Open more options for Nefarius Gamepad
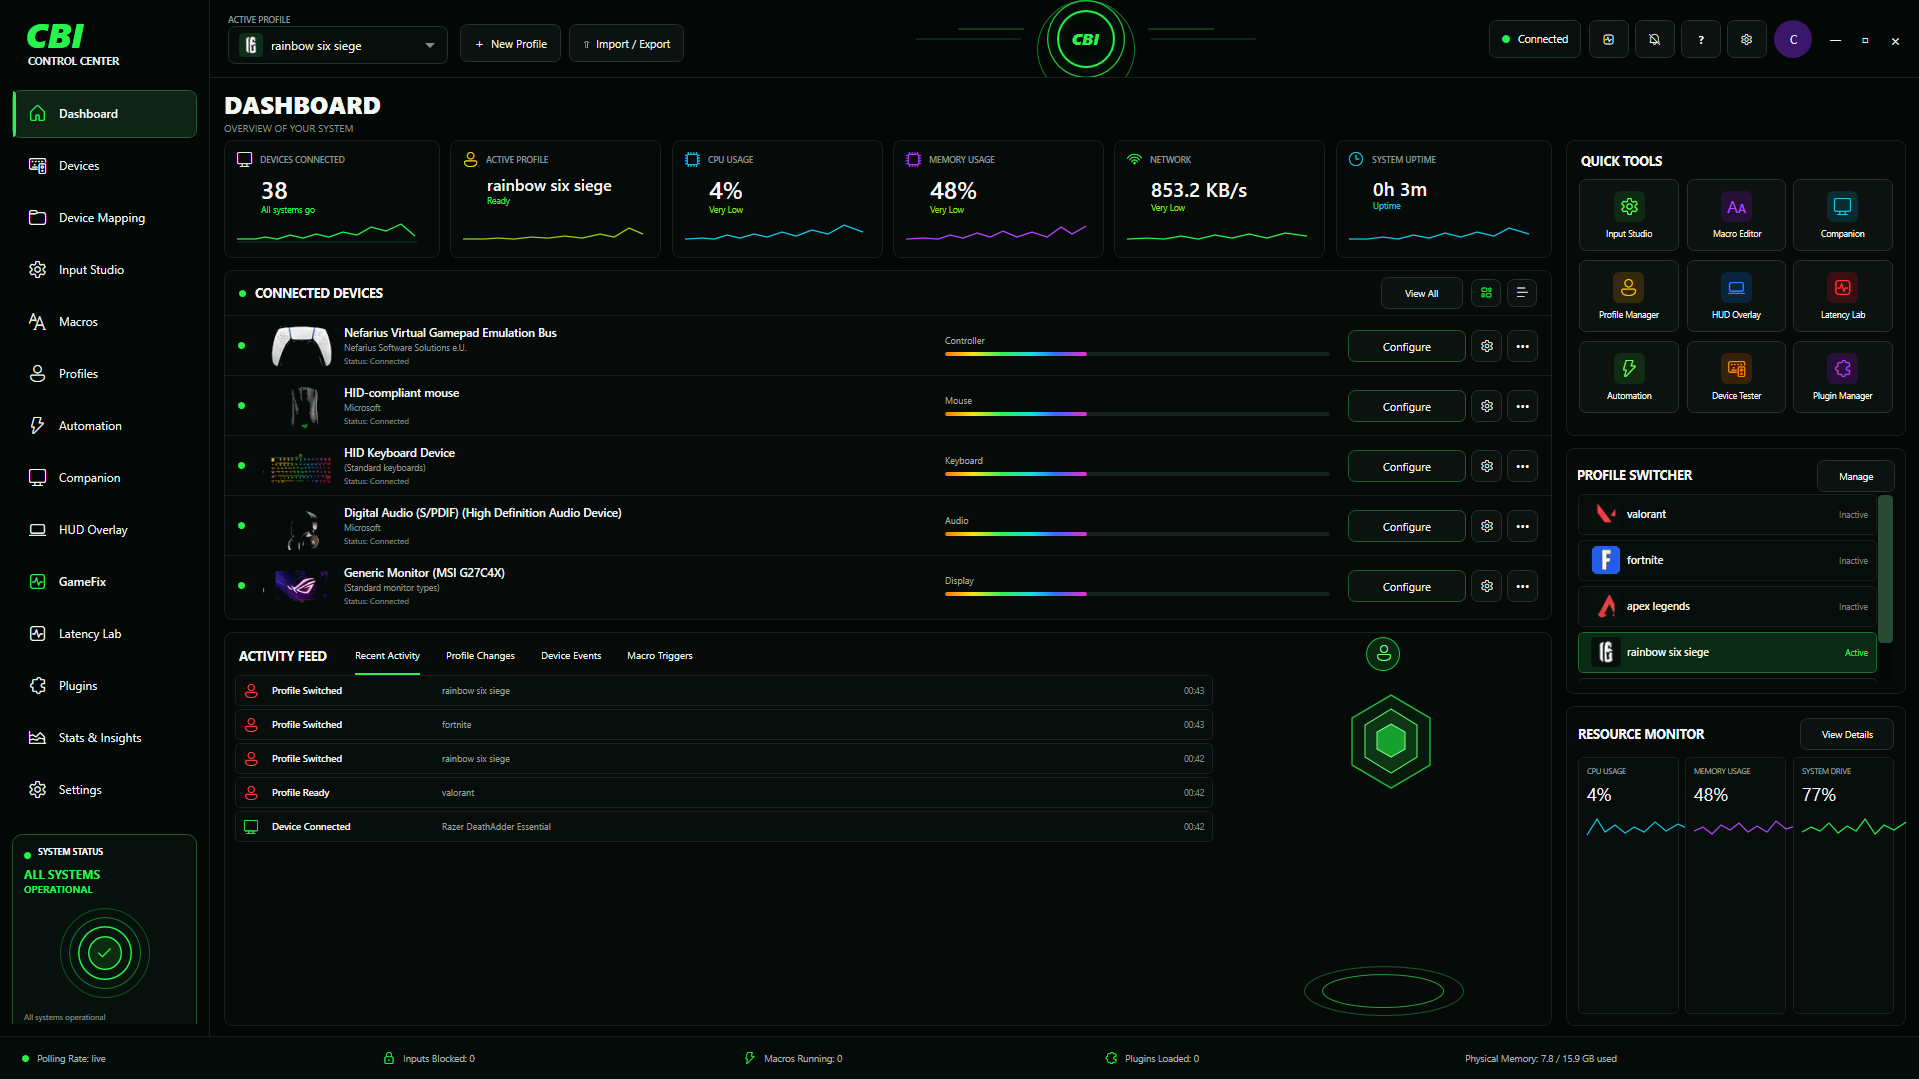 1522,346
